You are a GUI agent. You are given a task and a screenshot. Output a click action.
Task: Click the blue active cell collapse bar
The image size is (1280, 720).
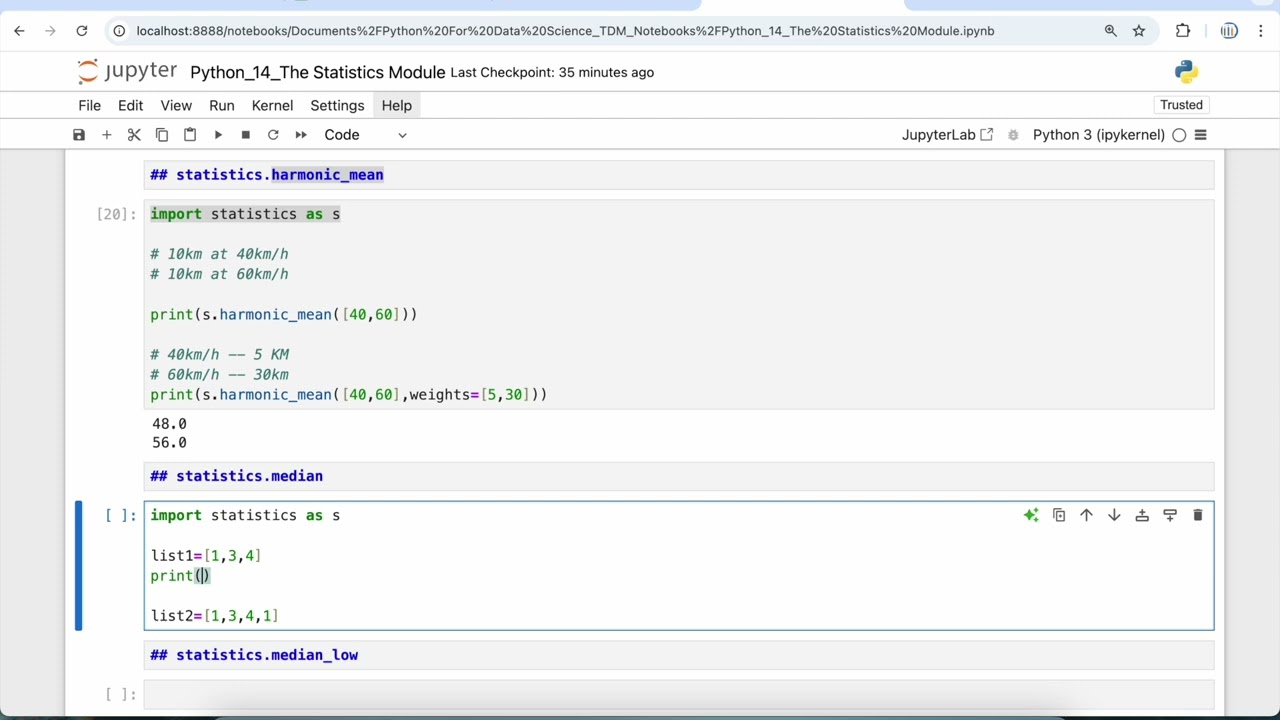[79, 566]
